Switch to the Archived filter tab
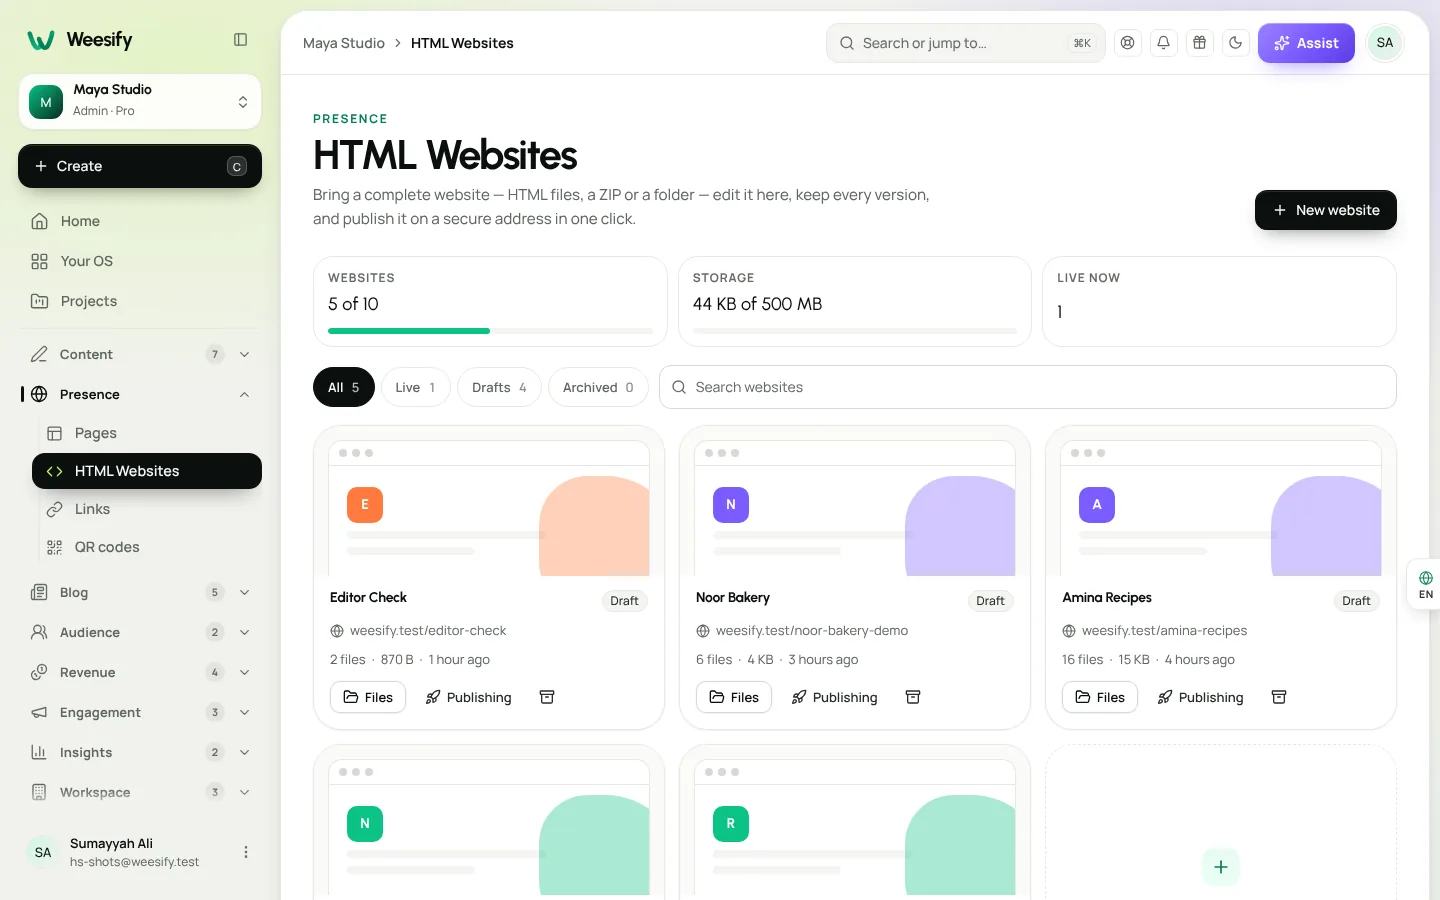 coord(598,387)
